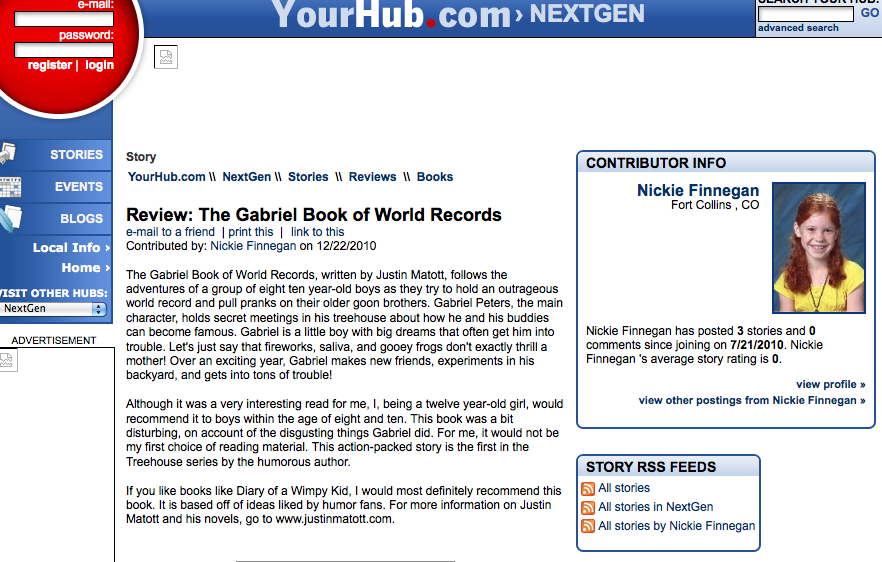This screenshot has width=882, height=562.
Task: Go to Local Info section
Action: point(71,248)
